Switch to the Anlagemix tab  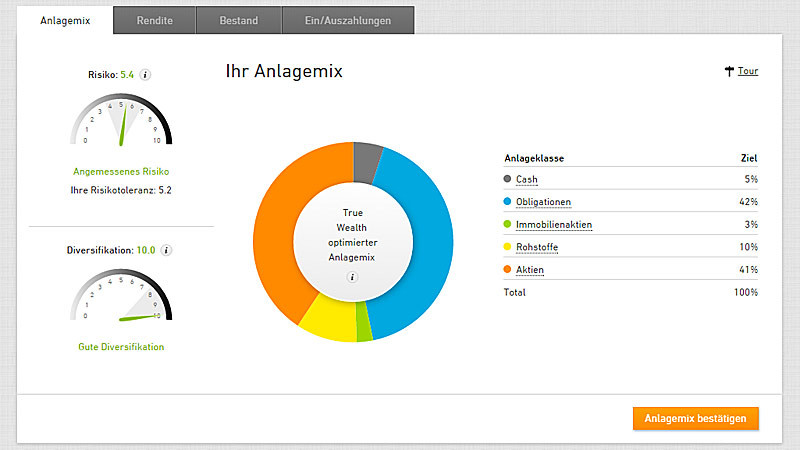coord(65,20)
